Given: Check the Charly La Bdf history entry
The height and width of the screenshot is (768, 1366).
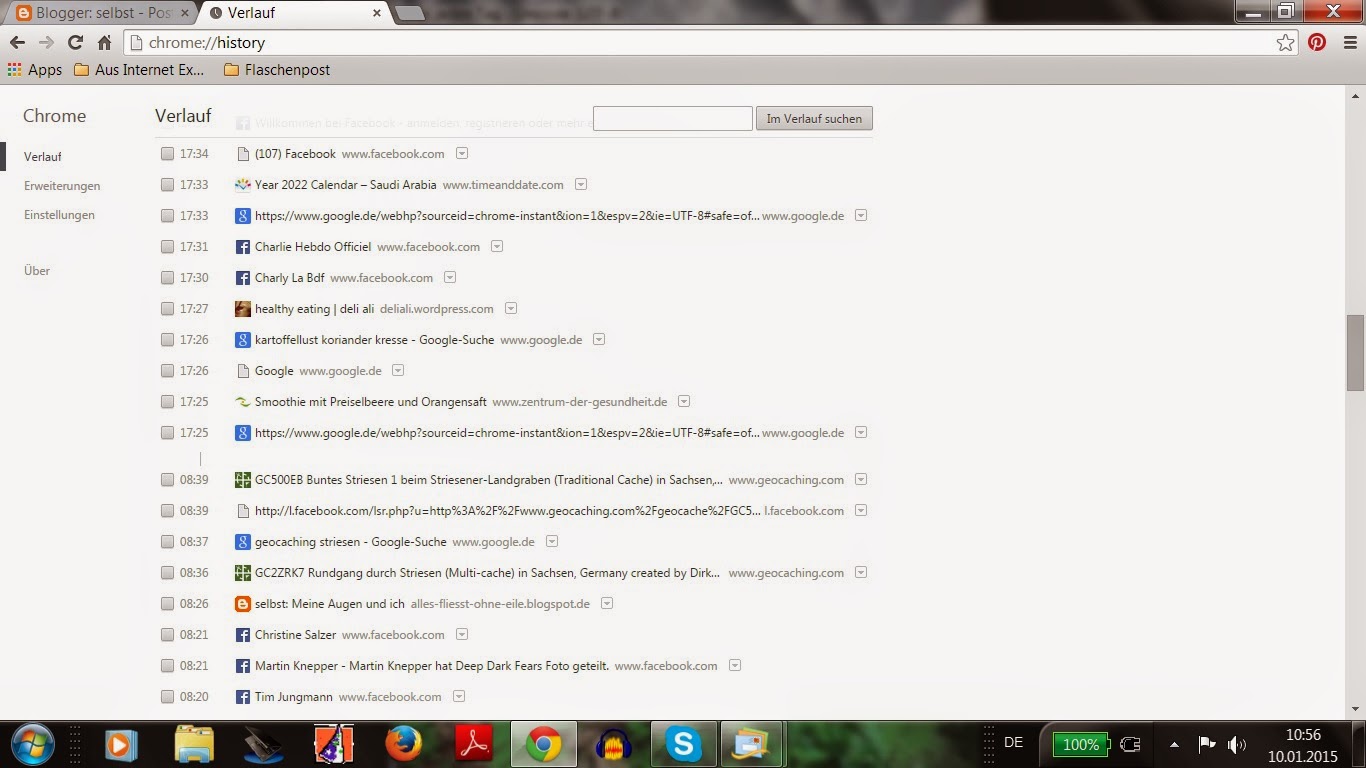Looking at the screenshot, I should (x=167, y=278).
